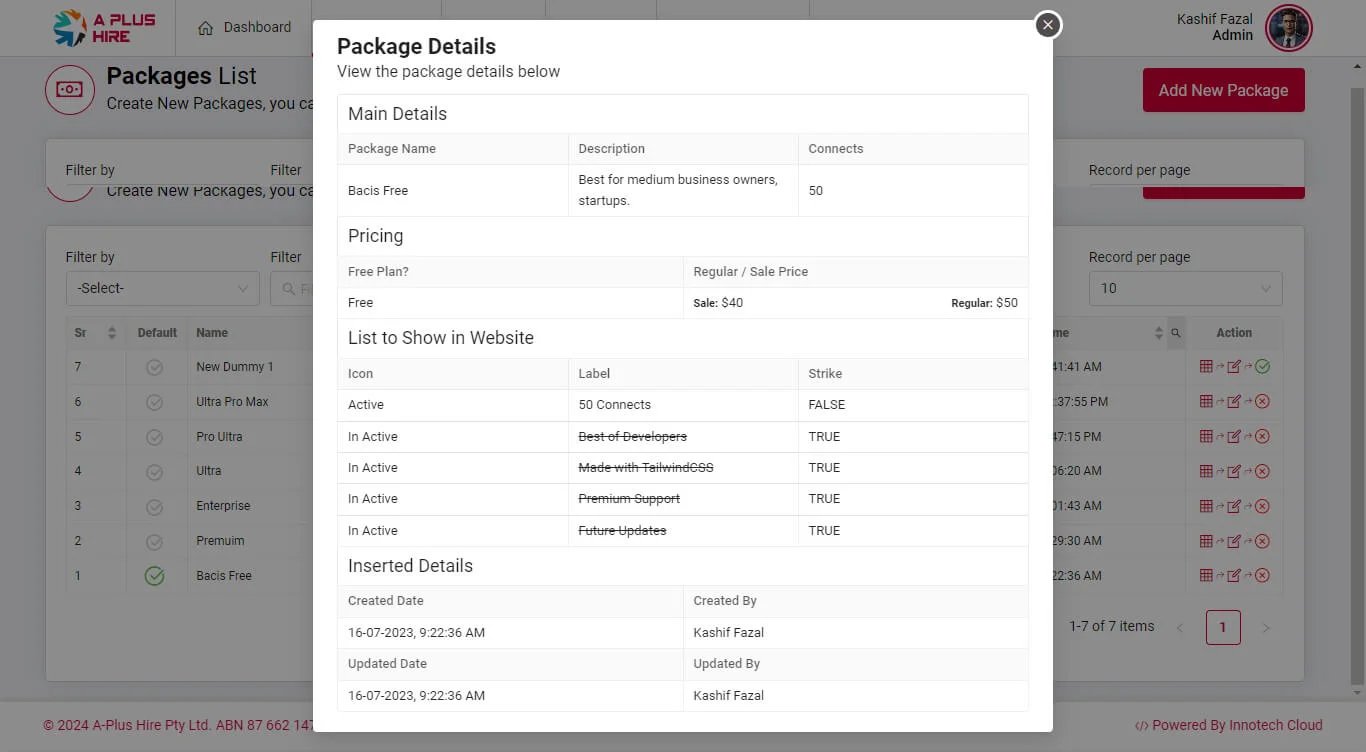
Task: Click edit icon for Ultra Pro Max row
Action: pyautogui.click(x=1233, y=402)
